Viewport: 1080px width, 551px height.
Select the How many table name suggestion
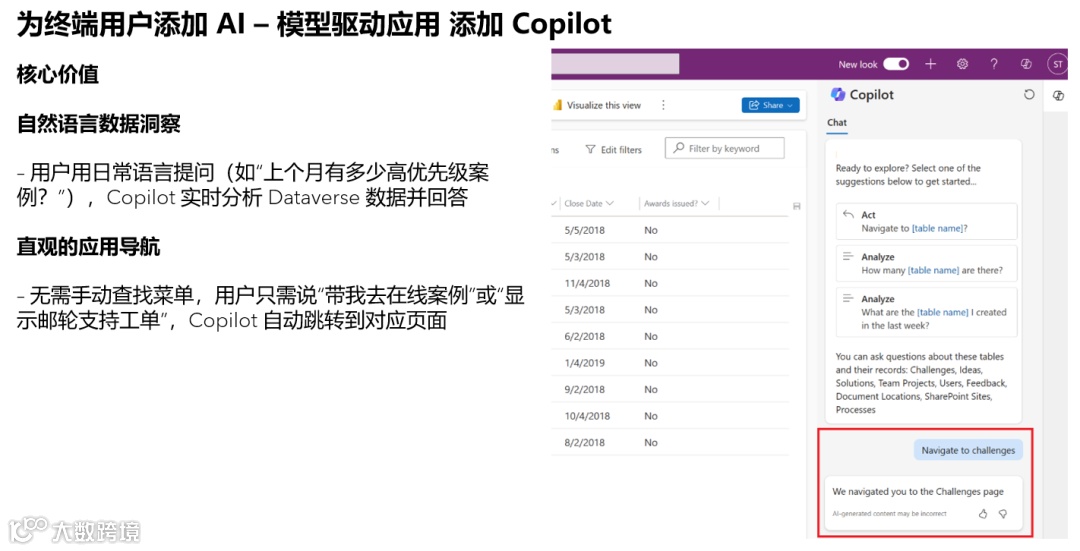(926, 263)
